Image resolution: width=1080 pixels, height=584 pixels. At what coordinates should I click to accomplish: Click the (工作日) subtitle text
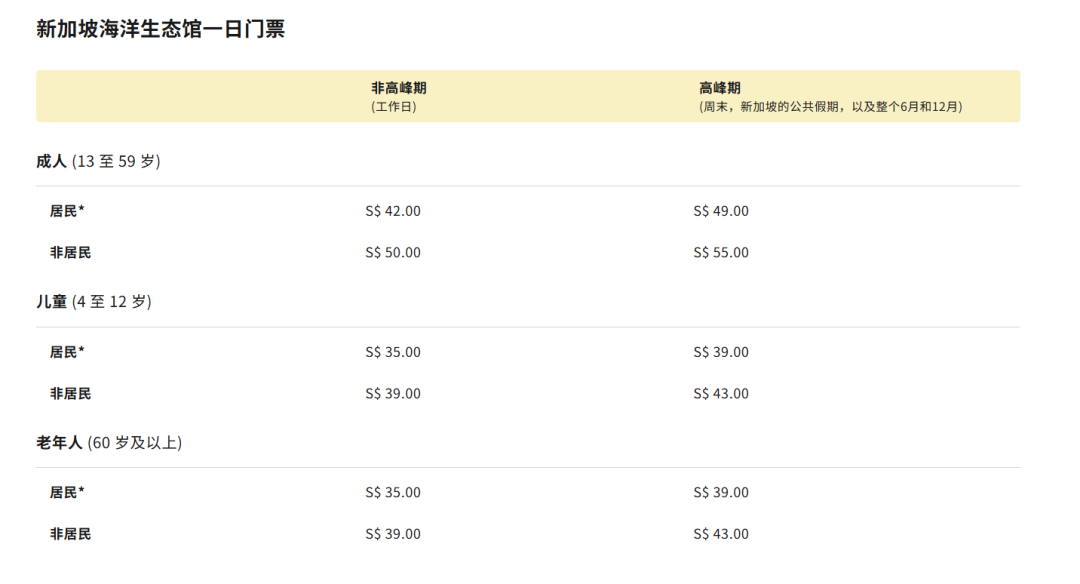[x=393, y=107]
